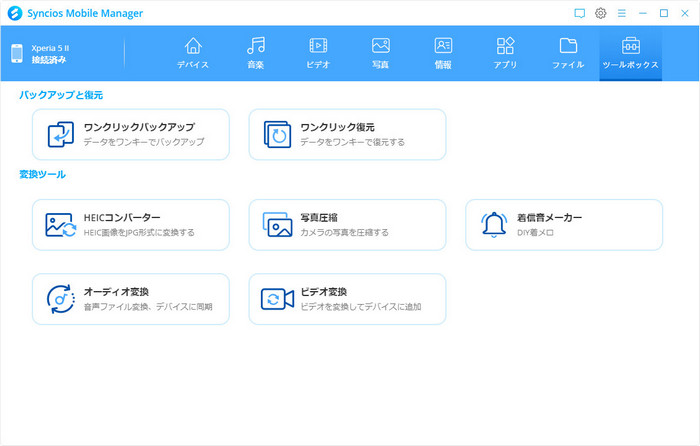700x446 pixels.
Task: Open the ビデオ tab
Action: 318,53
